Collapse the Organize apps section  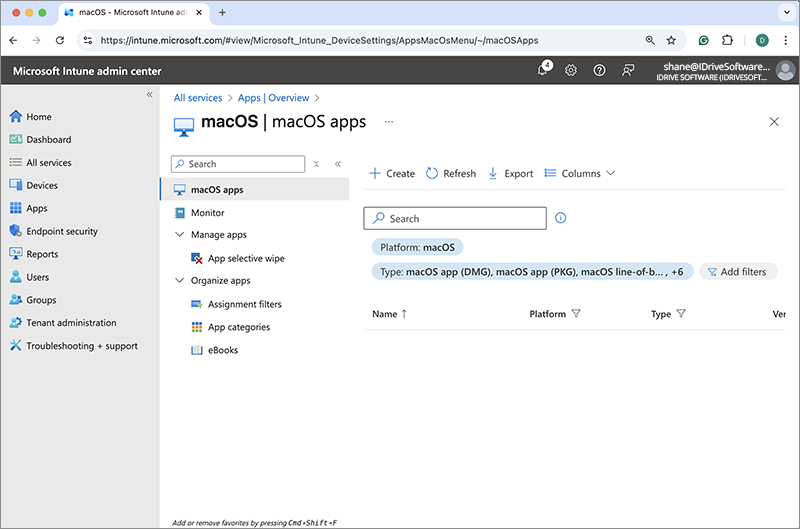[x=180, y=281]
